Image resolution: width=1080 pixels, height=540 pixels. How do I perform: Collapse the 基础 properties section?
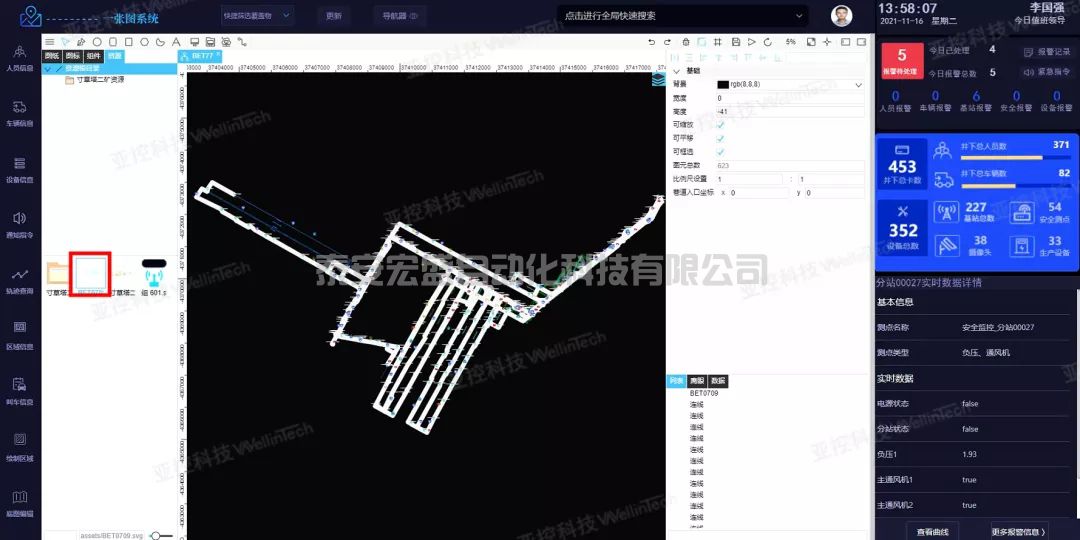point(676,71)
